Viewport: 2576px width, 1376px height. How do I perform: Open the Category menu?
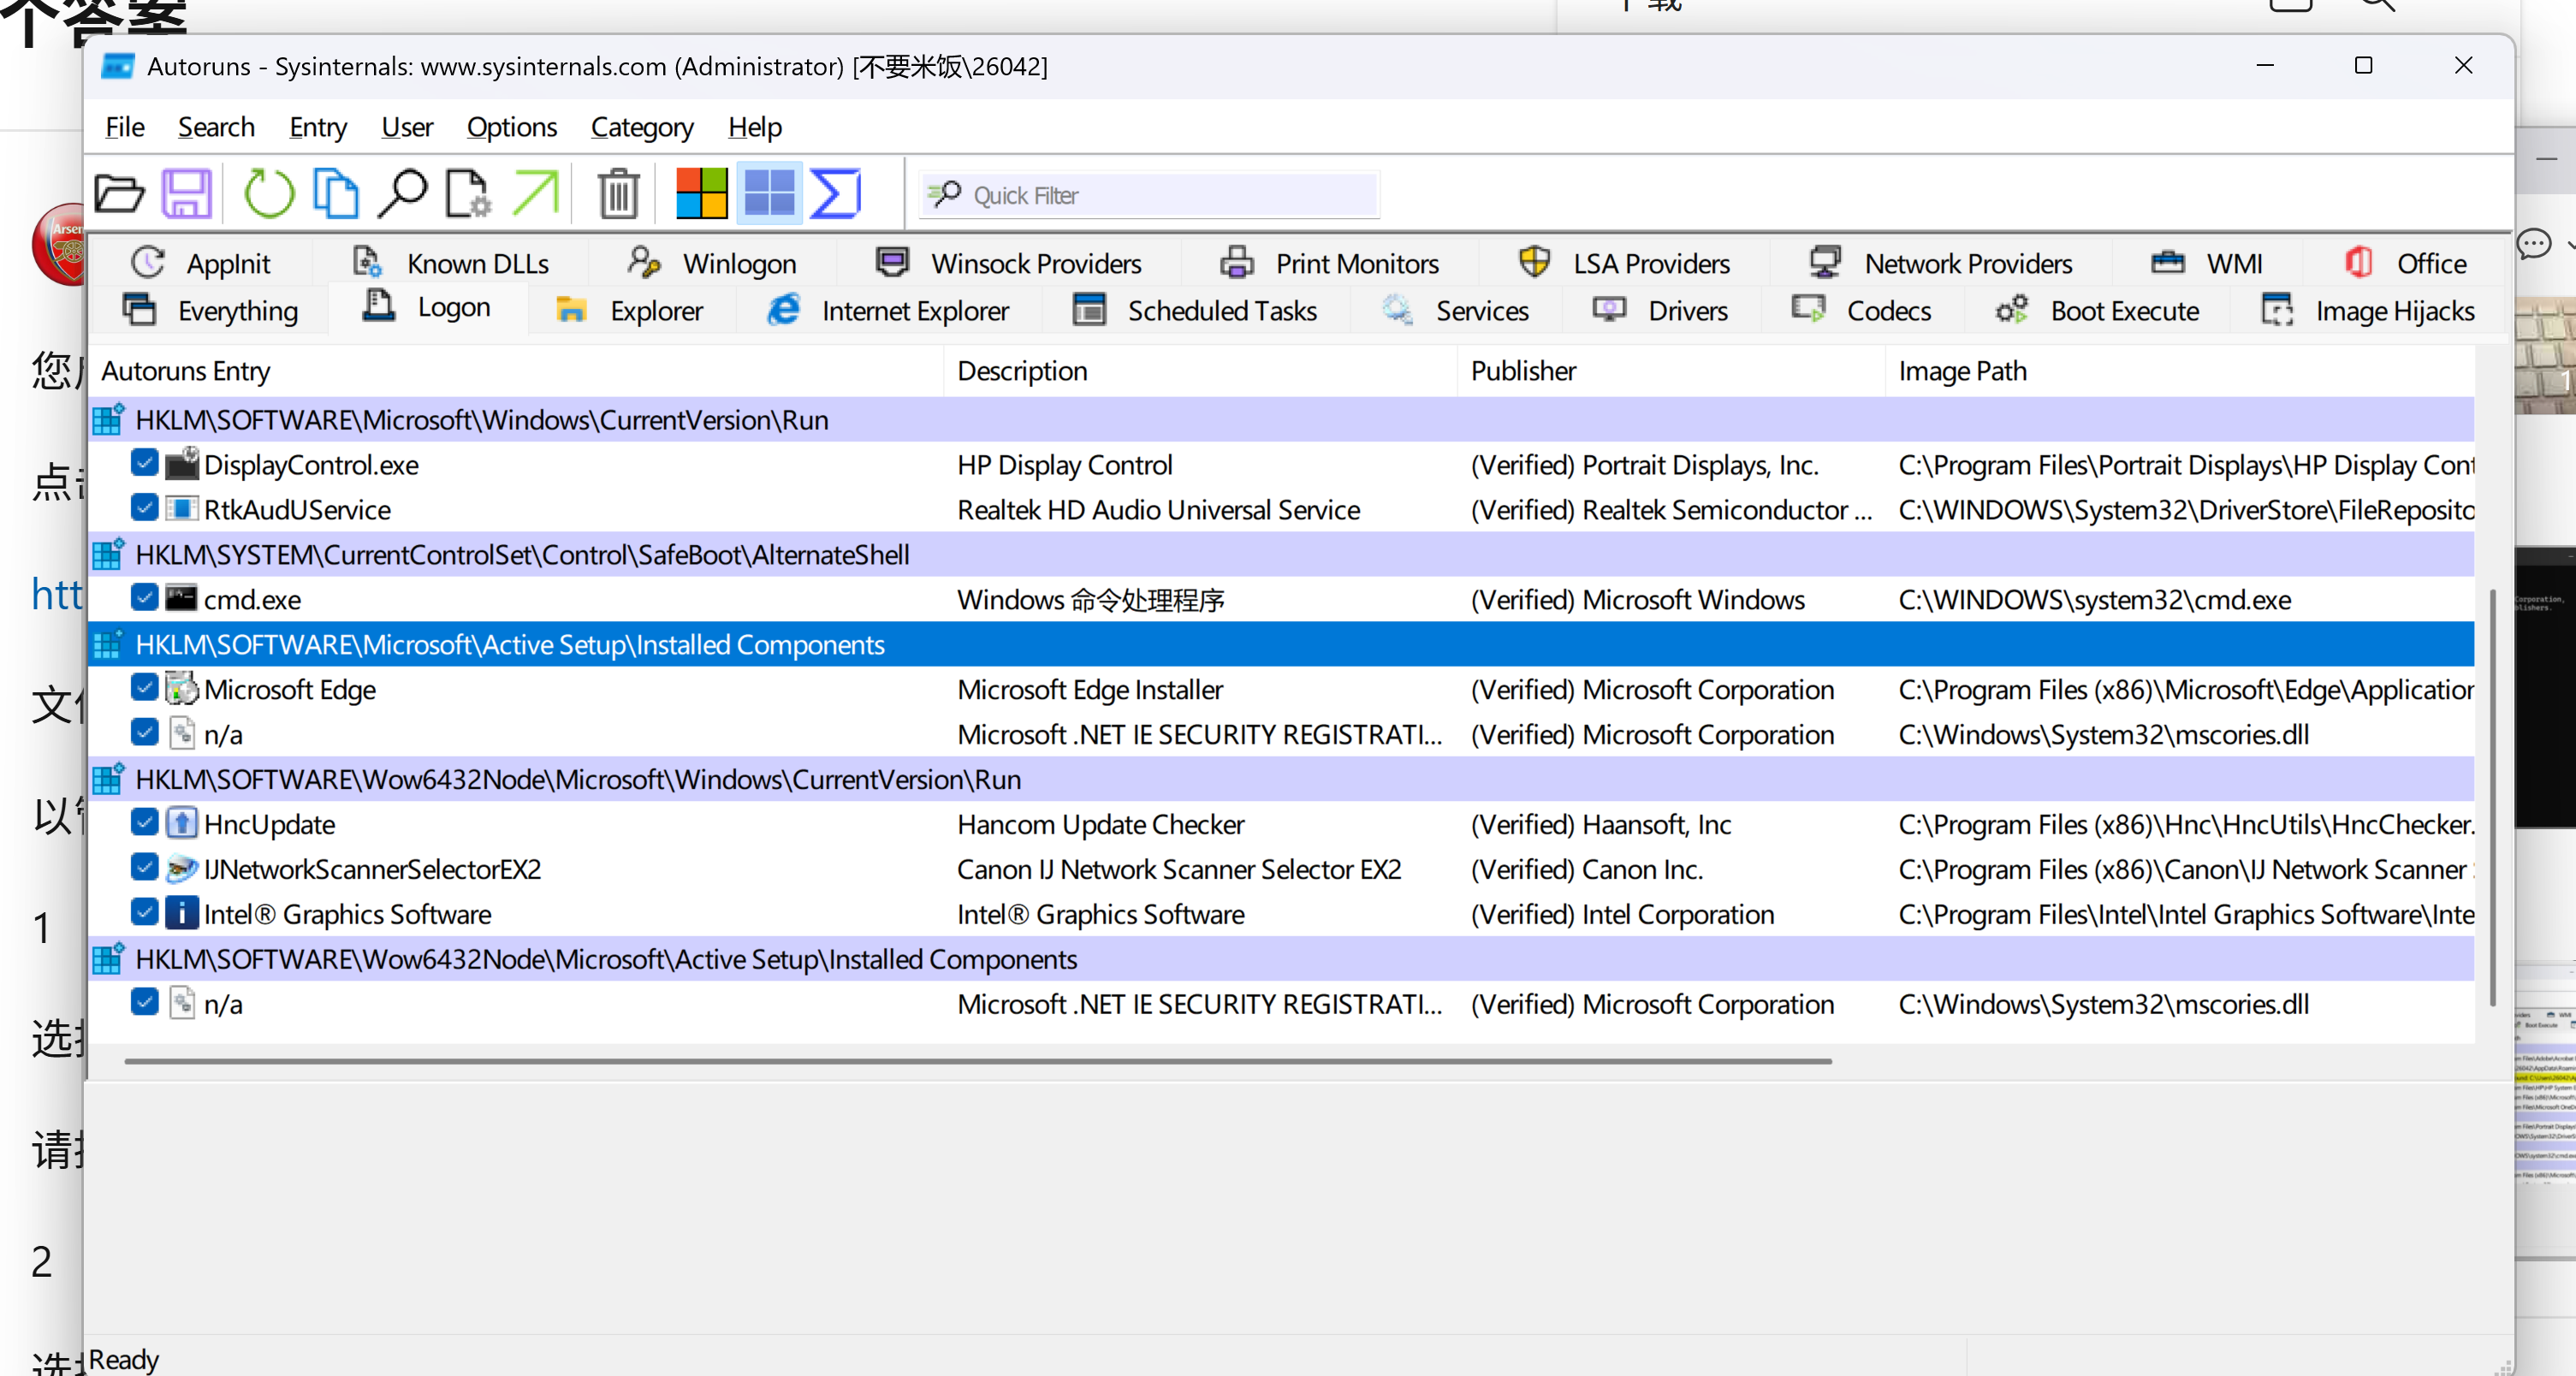point(641,127)
